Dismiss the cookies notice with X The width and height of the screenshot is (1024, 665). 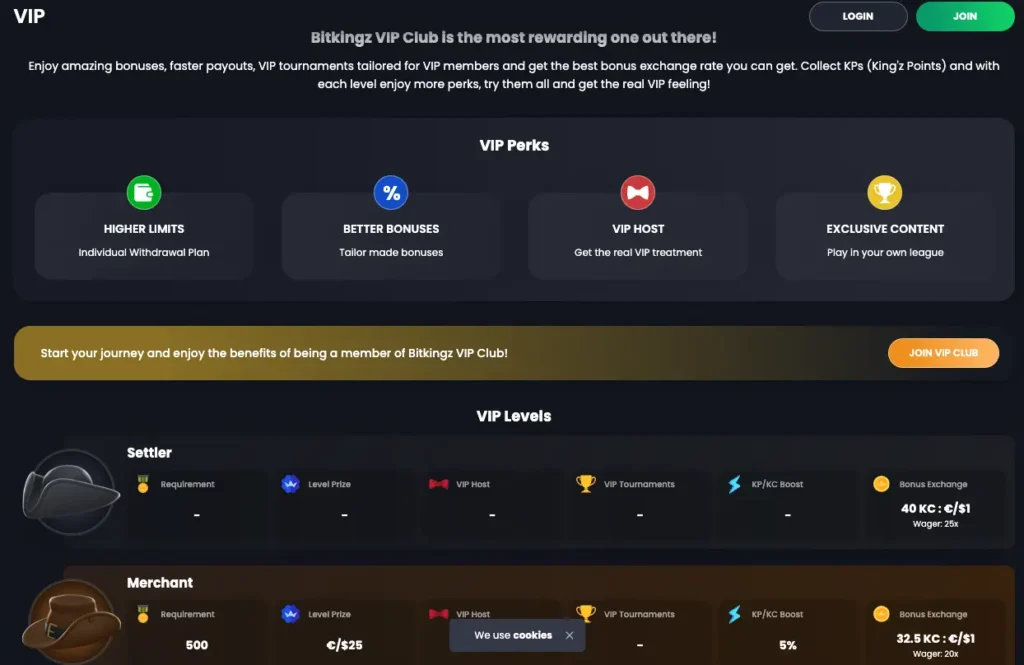569,635
